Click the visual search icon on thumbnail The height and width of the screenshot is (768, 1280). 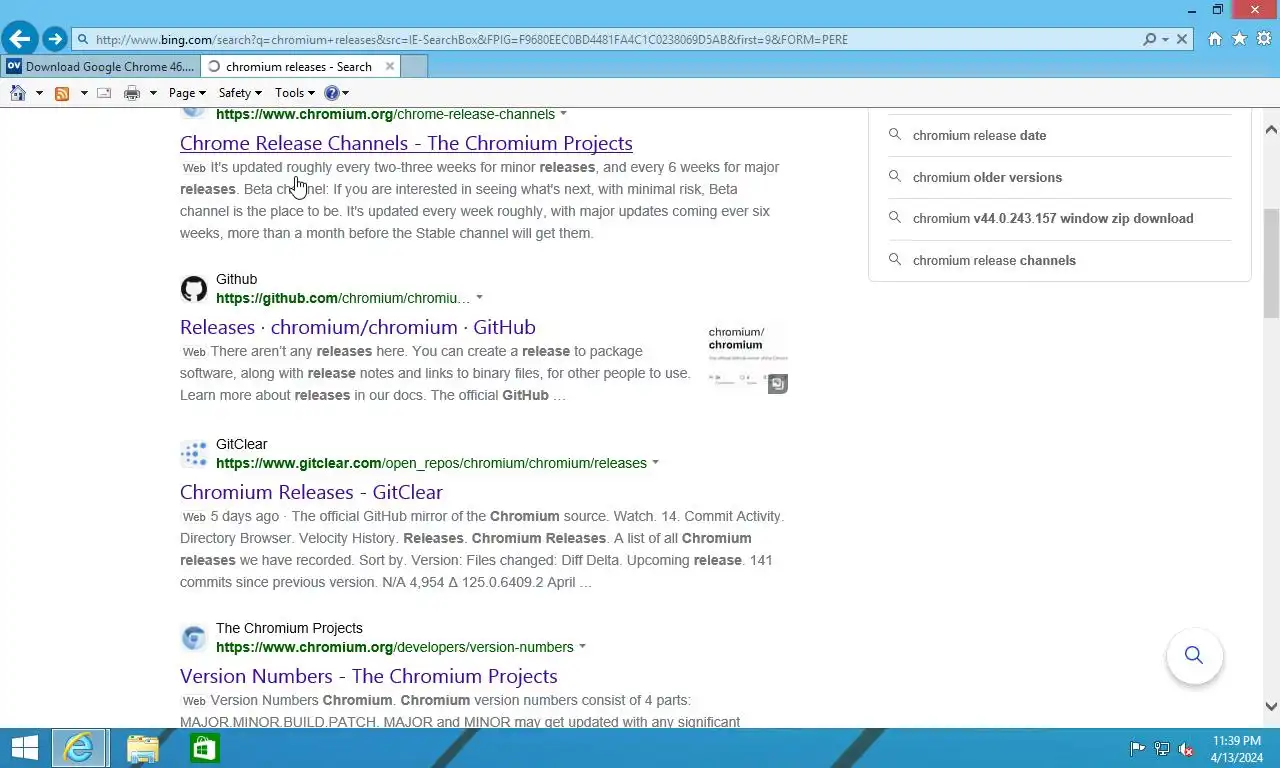click(x=778, y=383)
